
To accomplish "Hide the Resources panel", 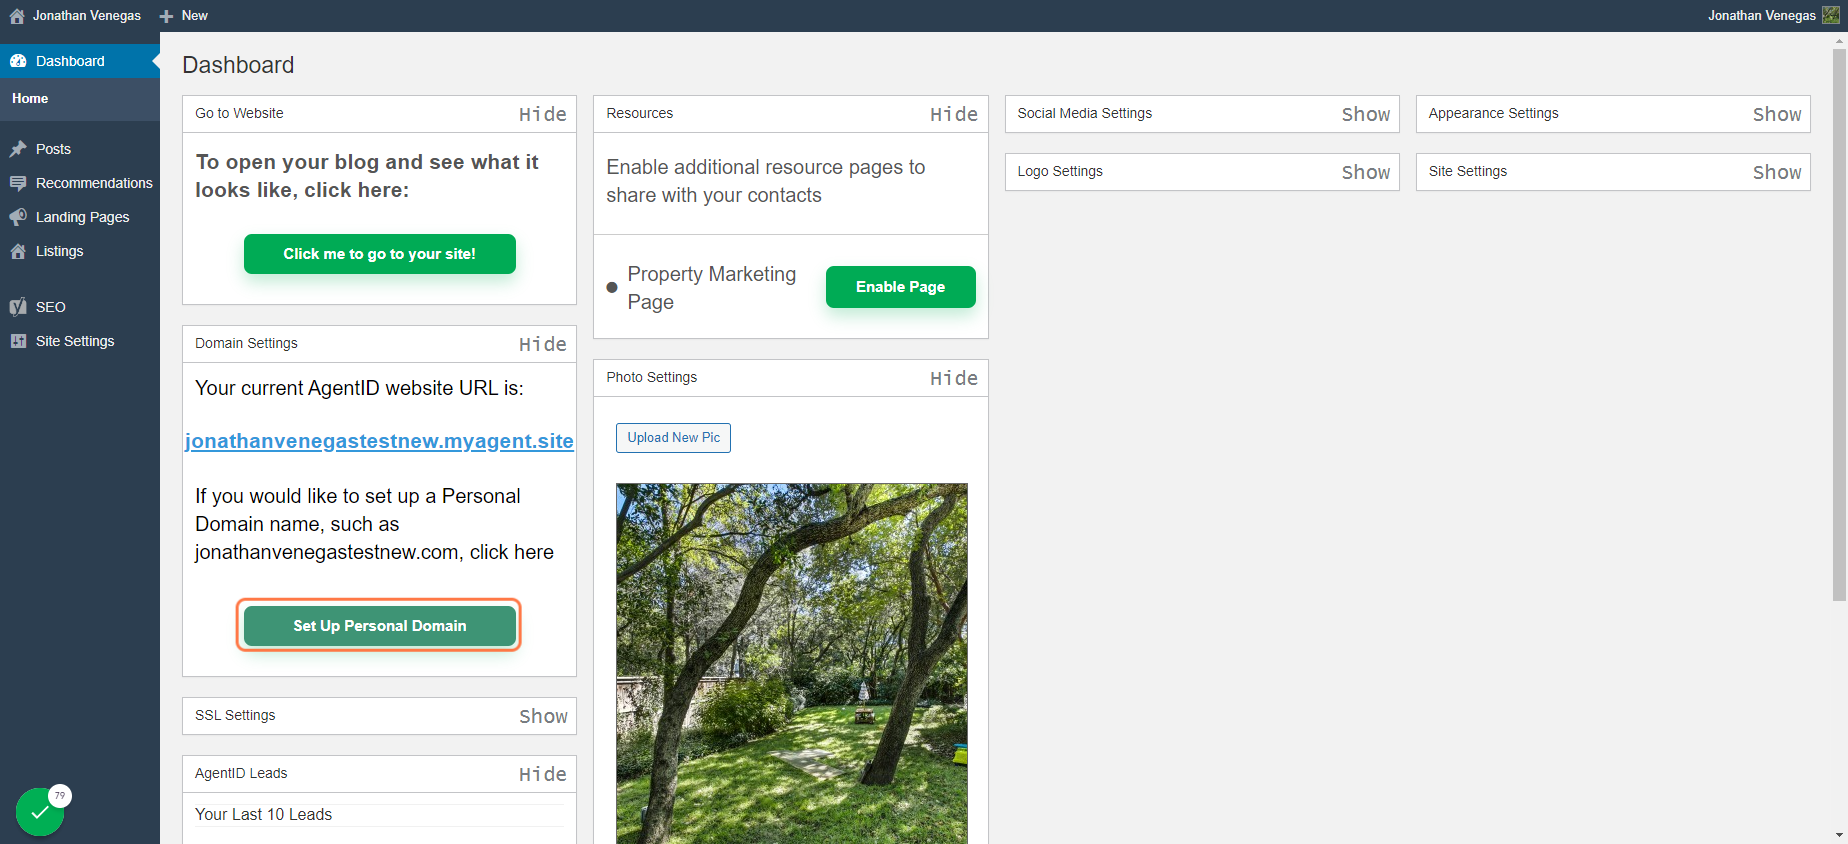I will pos(954,114).
